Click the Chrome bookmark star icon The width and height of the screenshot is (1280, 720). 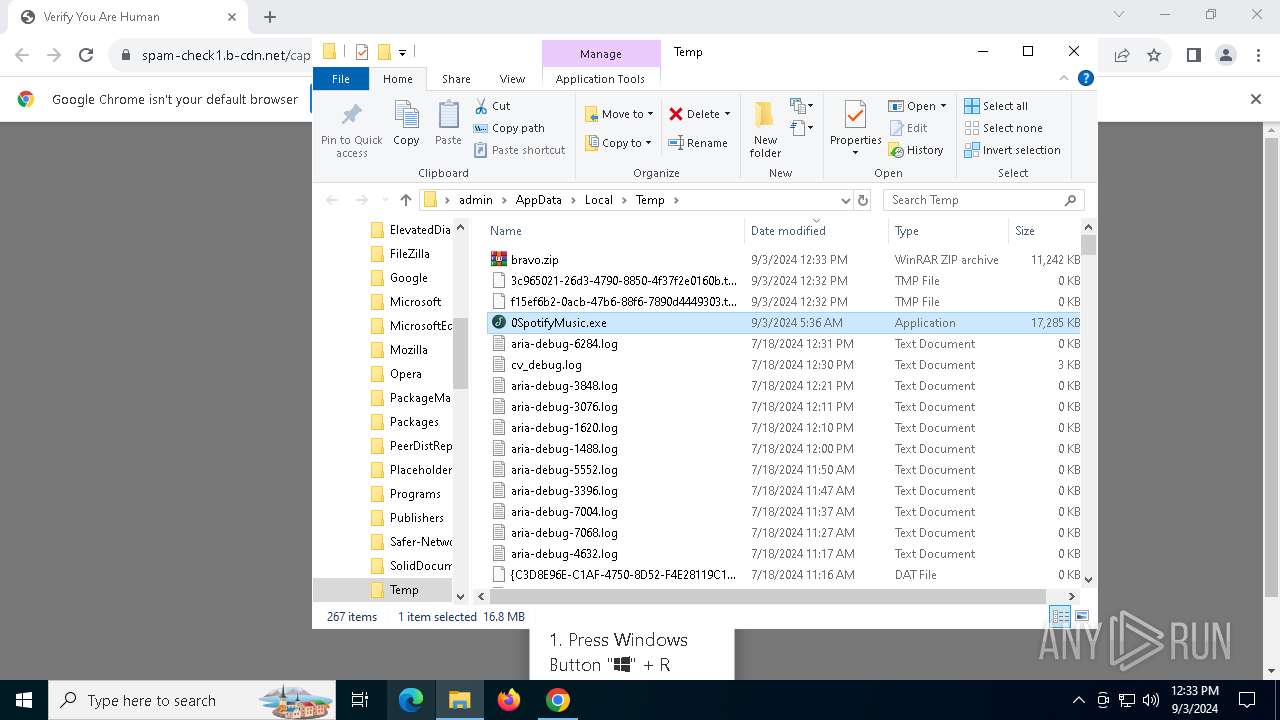click(1154, 56)
